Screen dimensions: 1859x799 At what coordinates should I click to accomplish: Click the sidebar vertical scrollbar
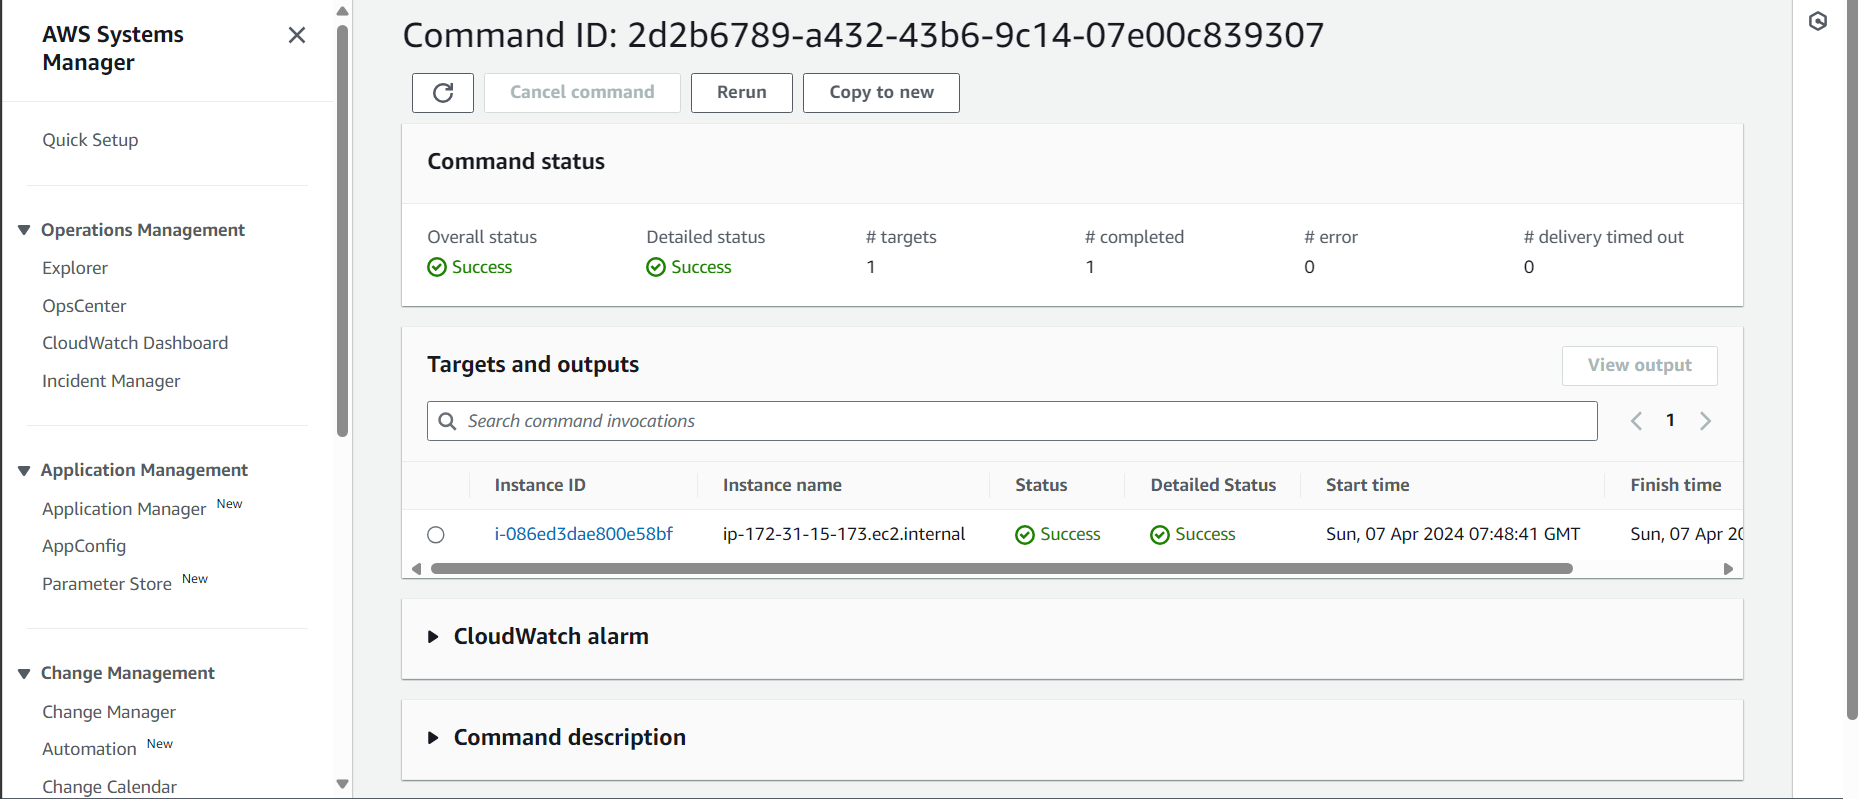point(342,230)
